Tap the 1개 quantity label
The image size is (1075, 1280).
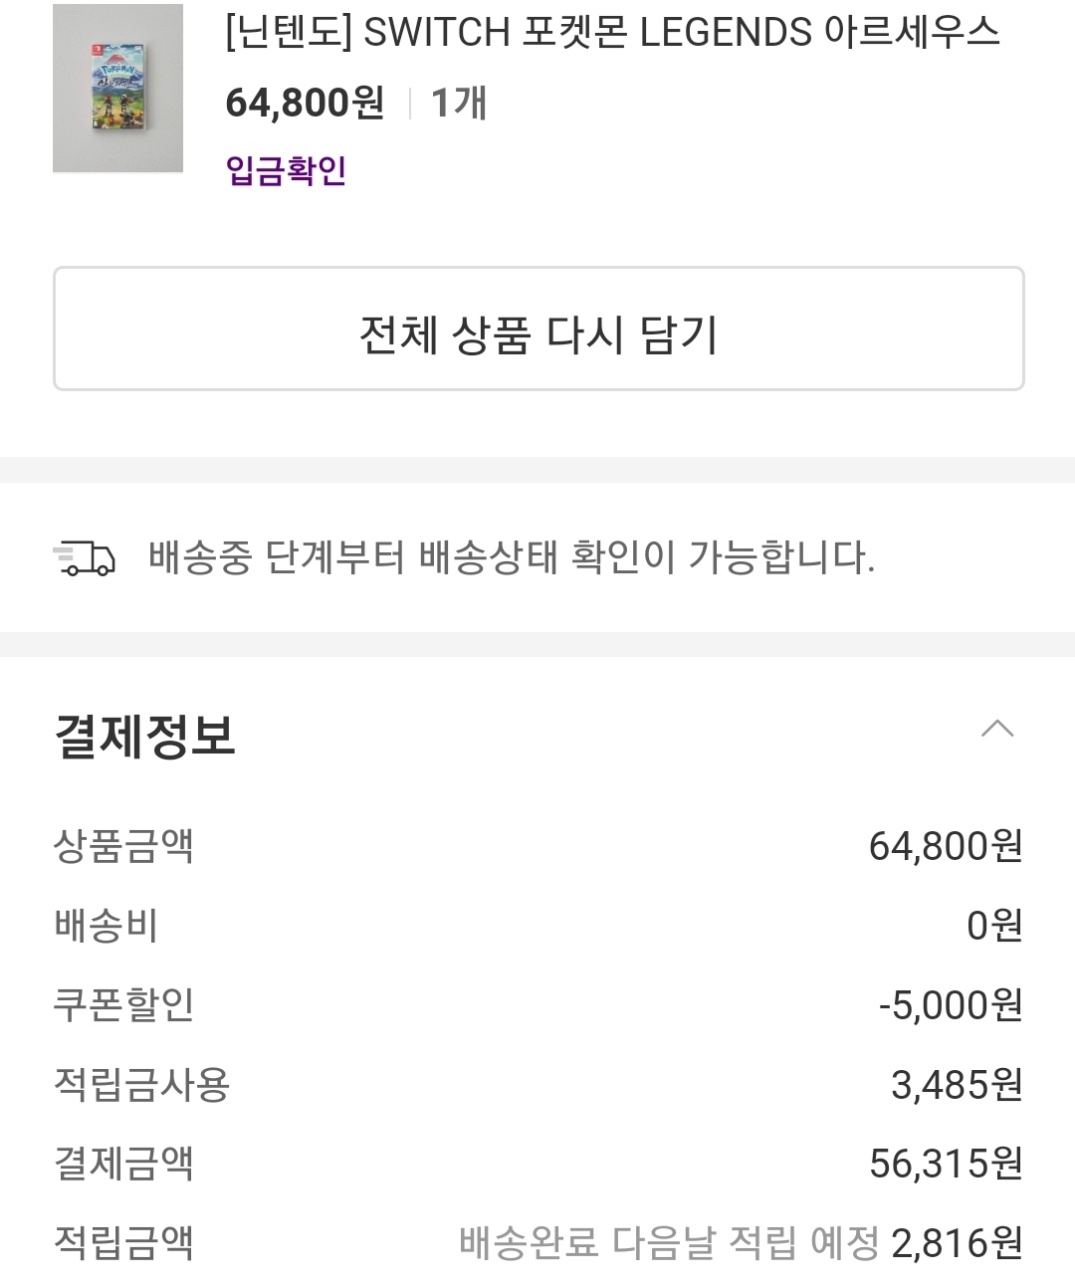pyautogui.click(x=458, y=102)
